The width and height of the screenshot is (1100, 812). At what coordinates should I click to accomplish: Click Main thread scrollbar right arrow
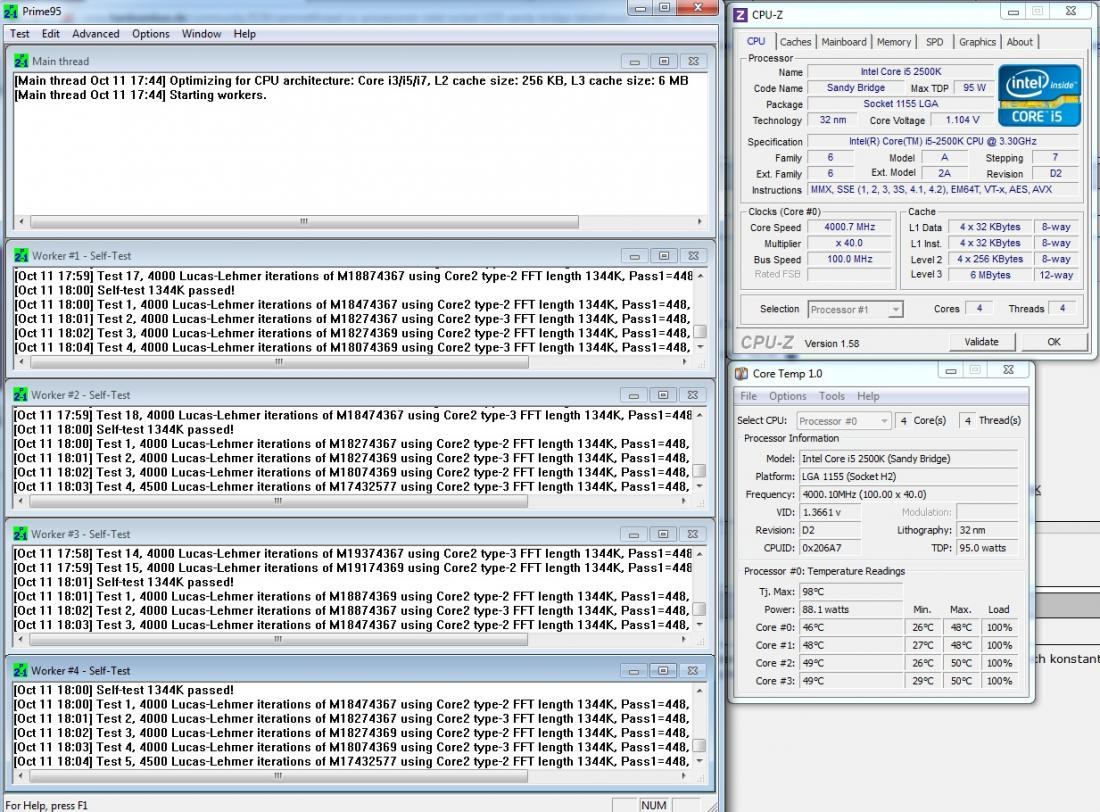[699, 221]
